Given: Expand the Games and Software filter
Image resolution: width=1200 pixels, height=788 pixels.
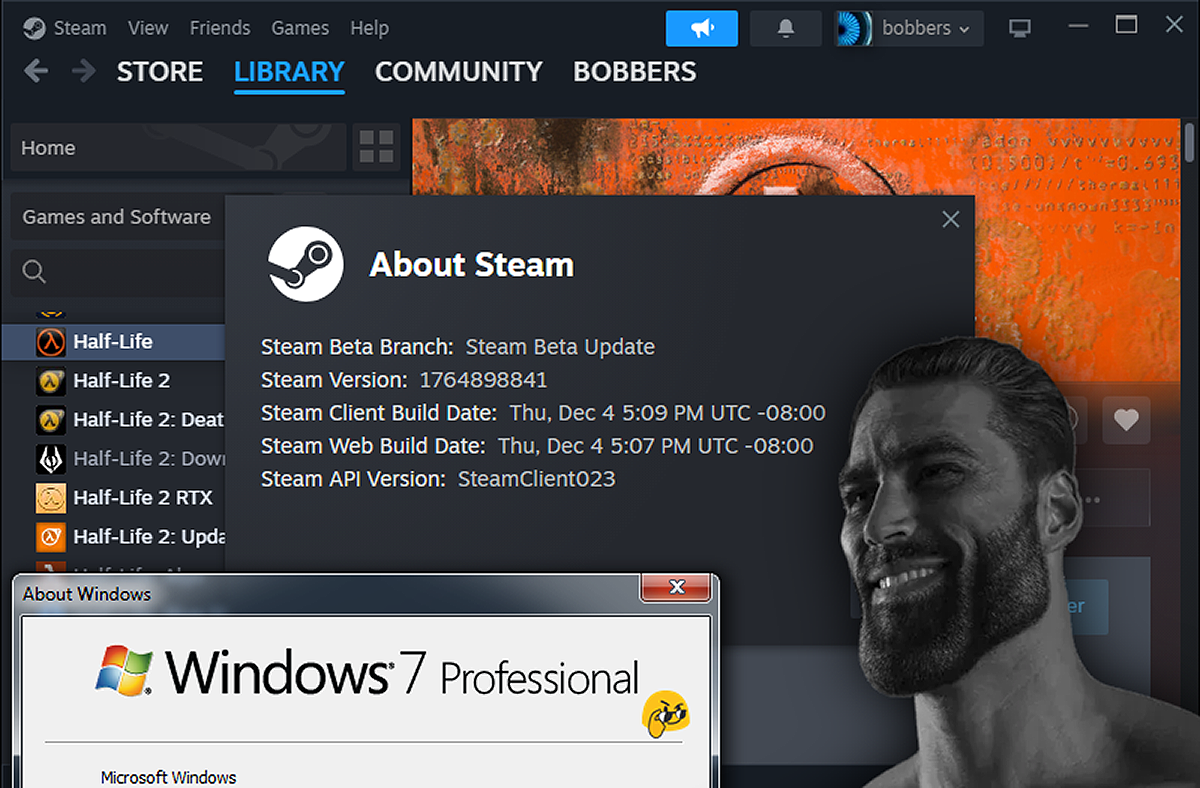Looking at the screenshot, I should 116,217.
